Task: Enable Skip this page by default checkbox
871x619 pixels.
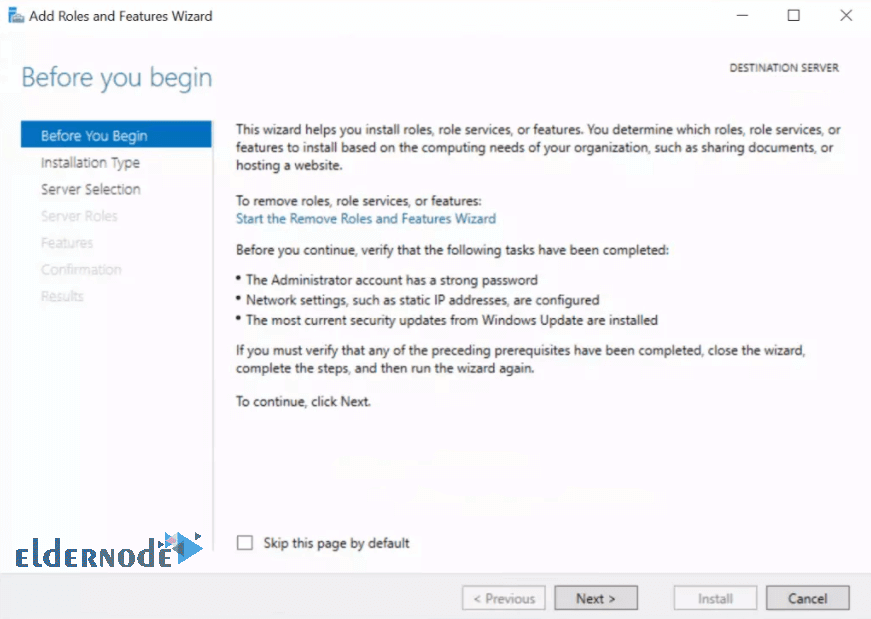Action: tap(244, 543)
